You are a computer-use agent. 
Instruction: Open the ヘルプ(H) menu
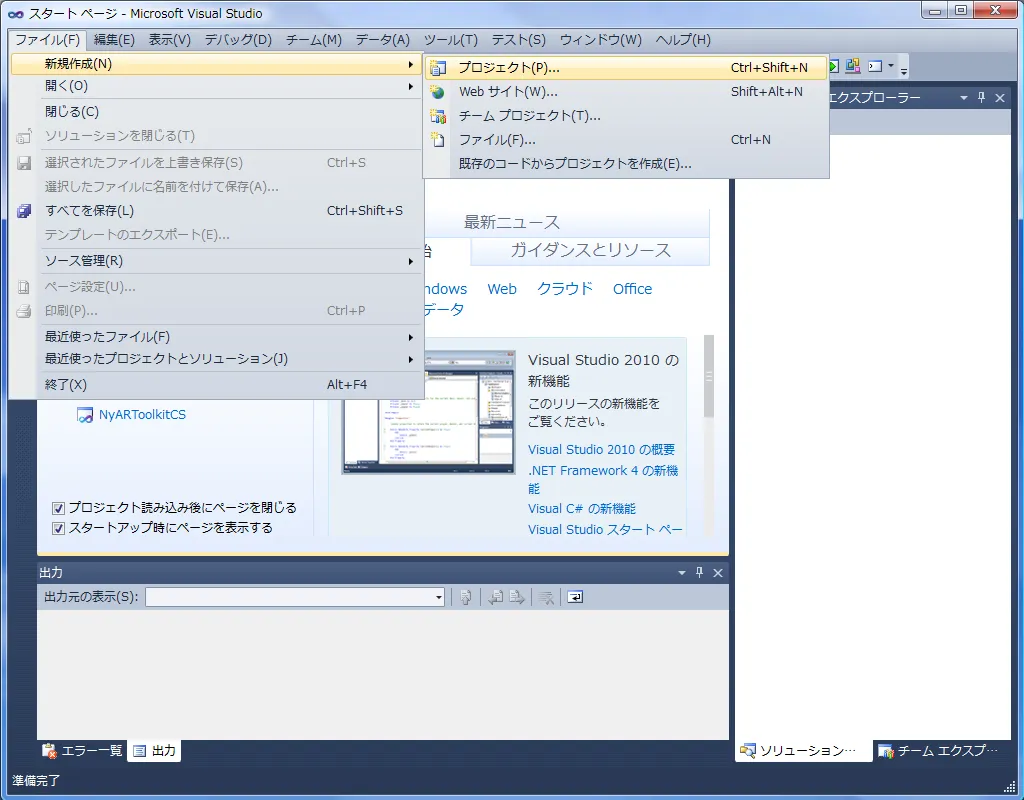pyautogui.click(x=683, y=40)
